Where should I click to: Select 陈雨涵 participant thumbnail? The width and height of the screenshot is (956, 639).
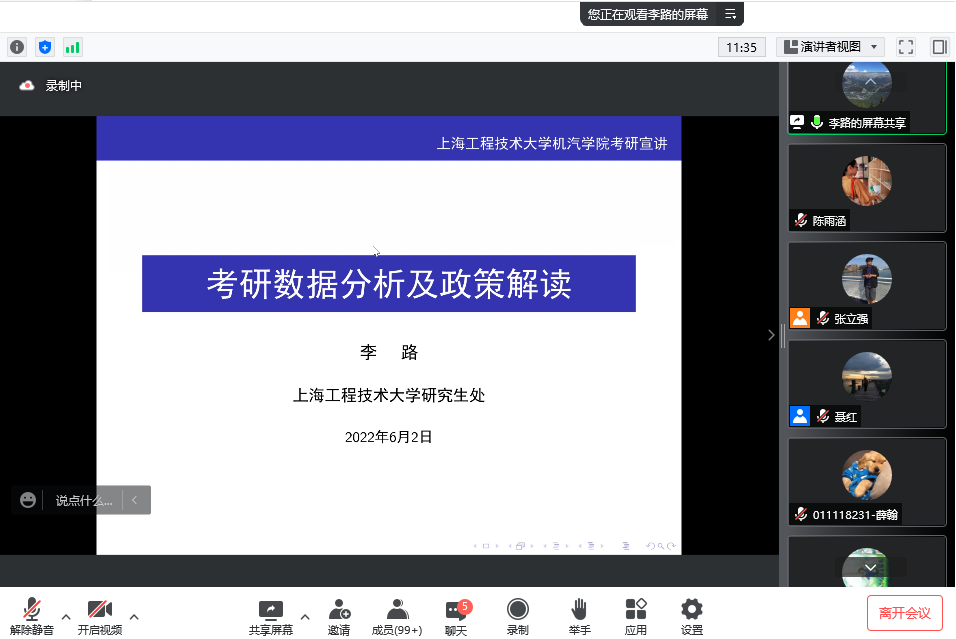[x=867, y=188]
